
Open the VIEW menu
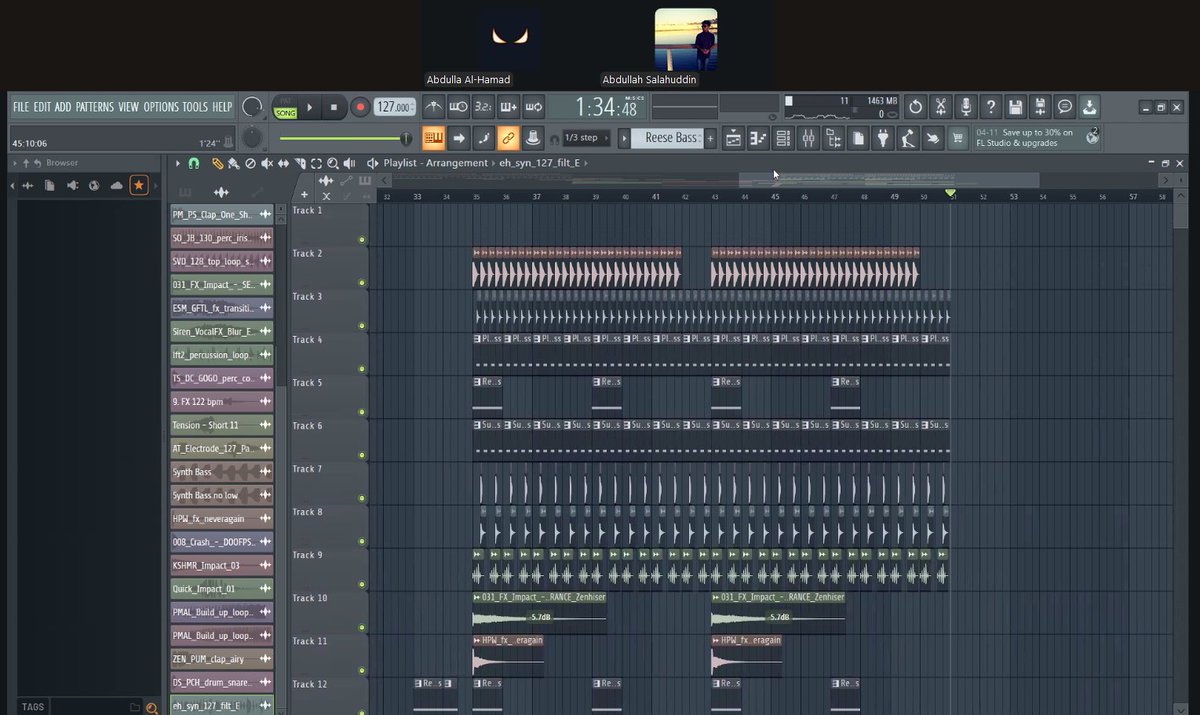(x=129, y=107)
